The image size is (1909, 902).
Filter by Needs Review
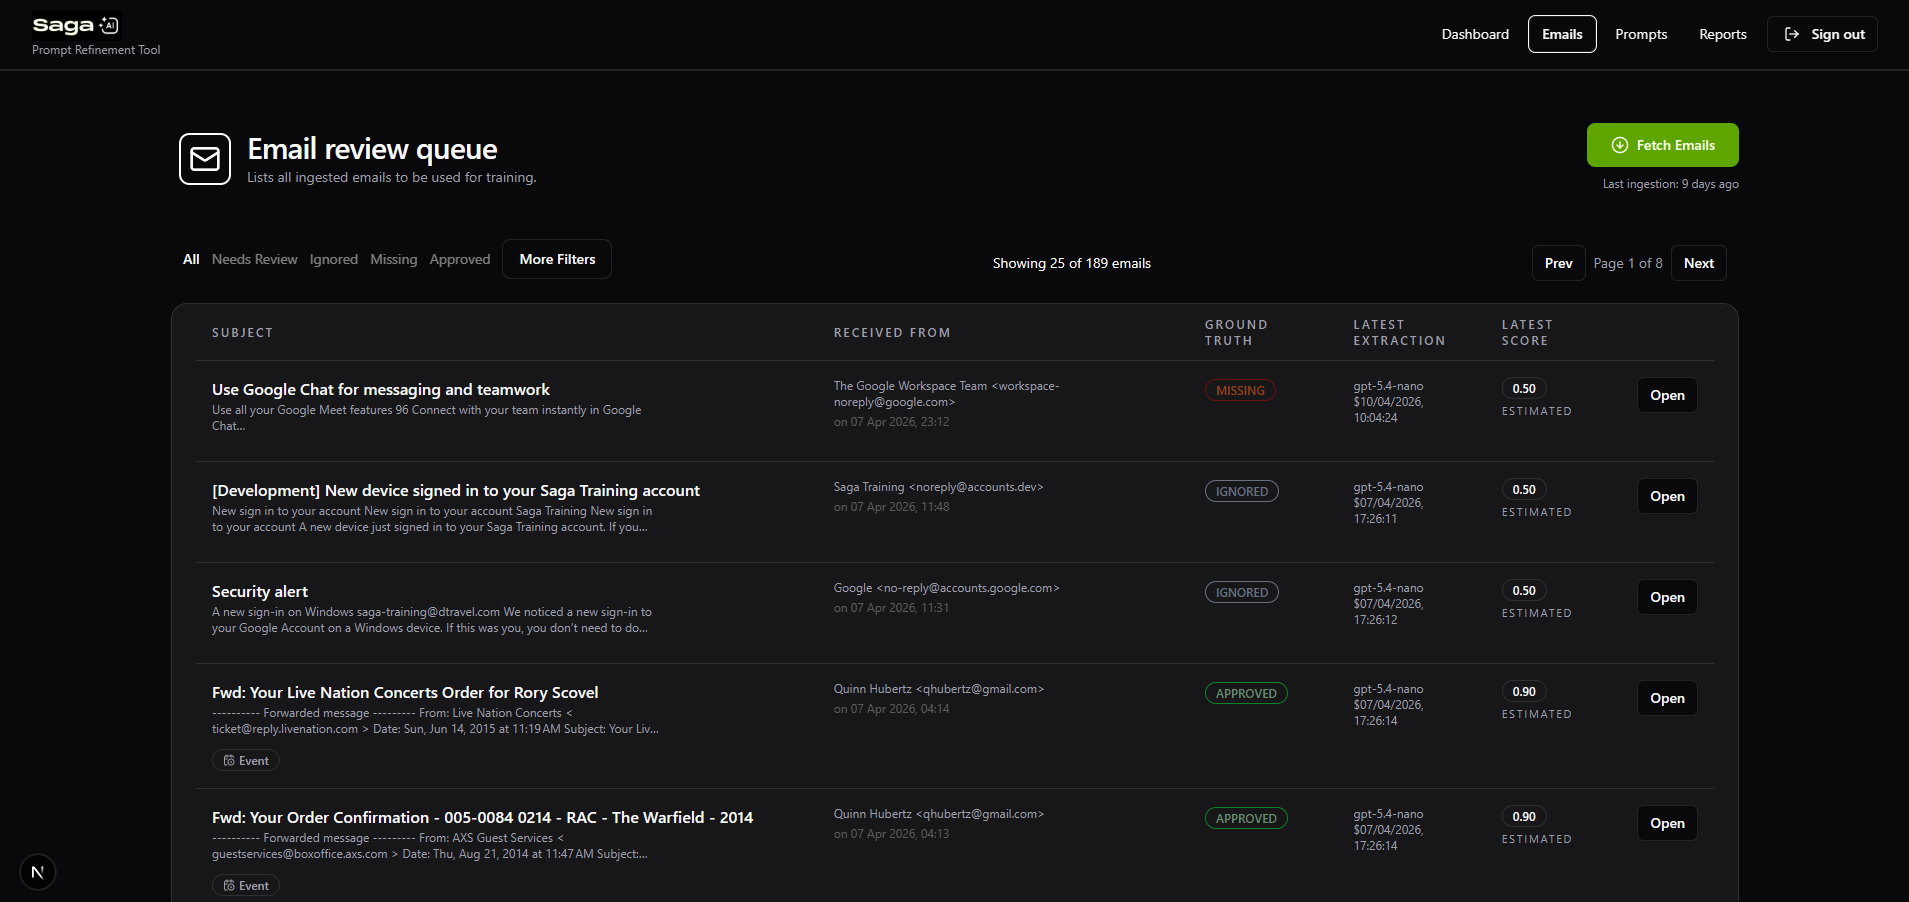point(254,259)
